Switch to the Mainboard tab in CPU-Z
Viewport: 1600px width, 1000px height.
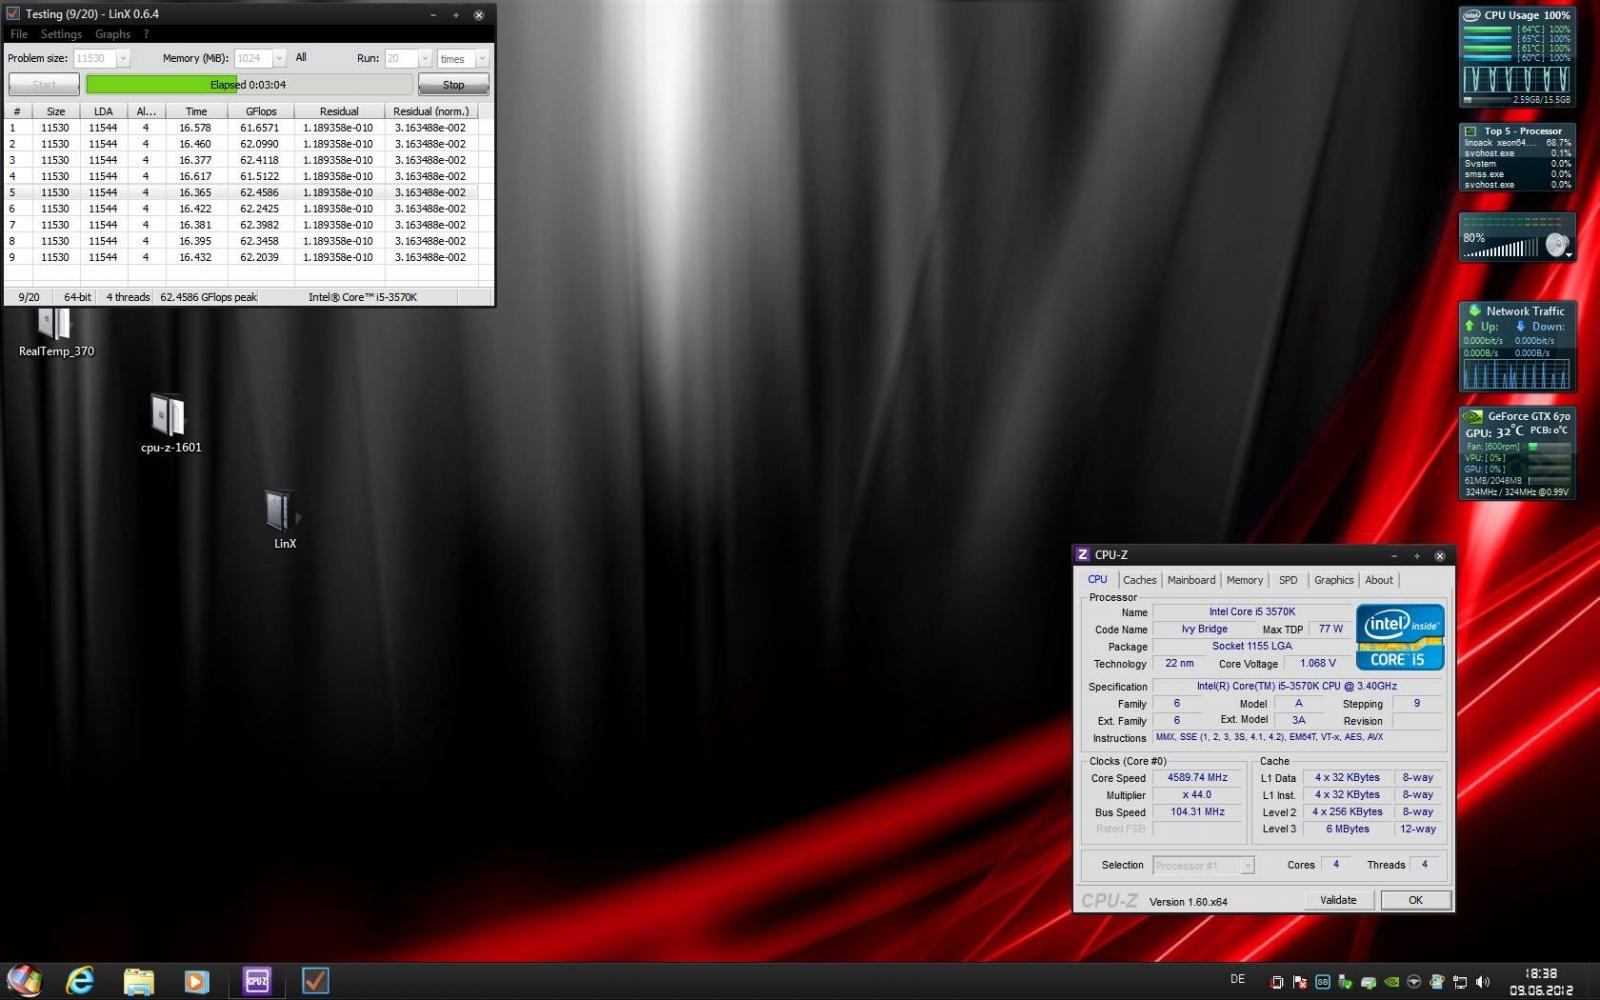[1191, 580]
